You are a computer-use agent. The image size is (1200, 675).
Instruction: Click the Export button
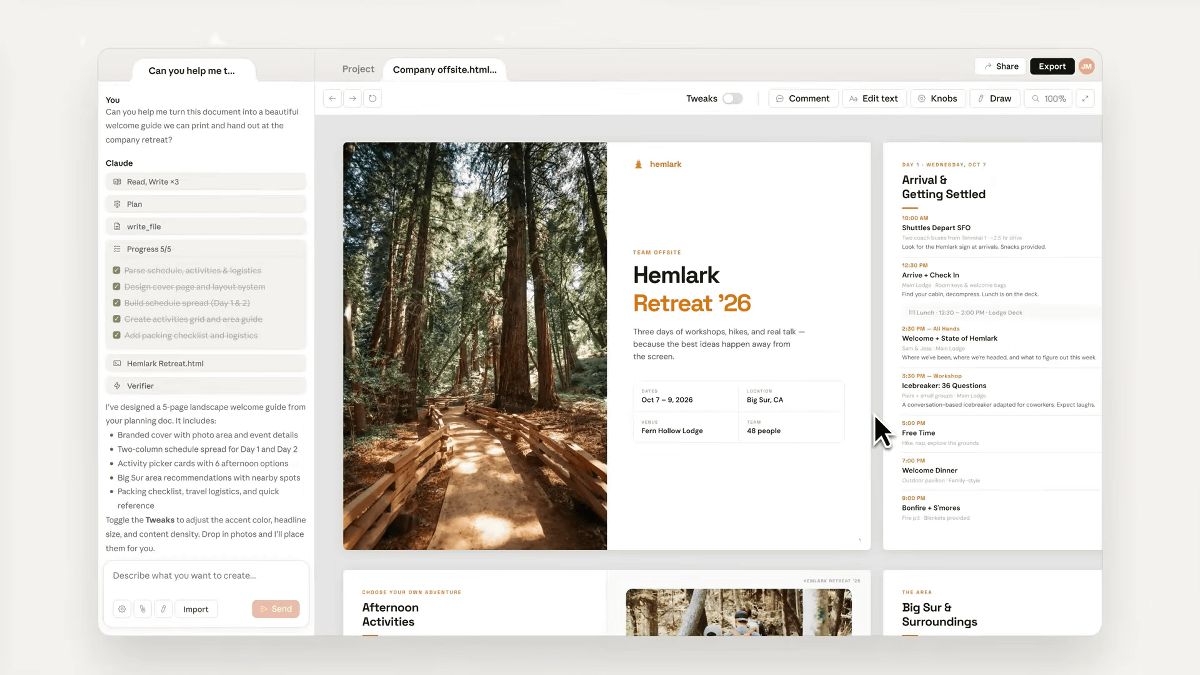pos(1051,66)
